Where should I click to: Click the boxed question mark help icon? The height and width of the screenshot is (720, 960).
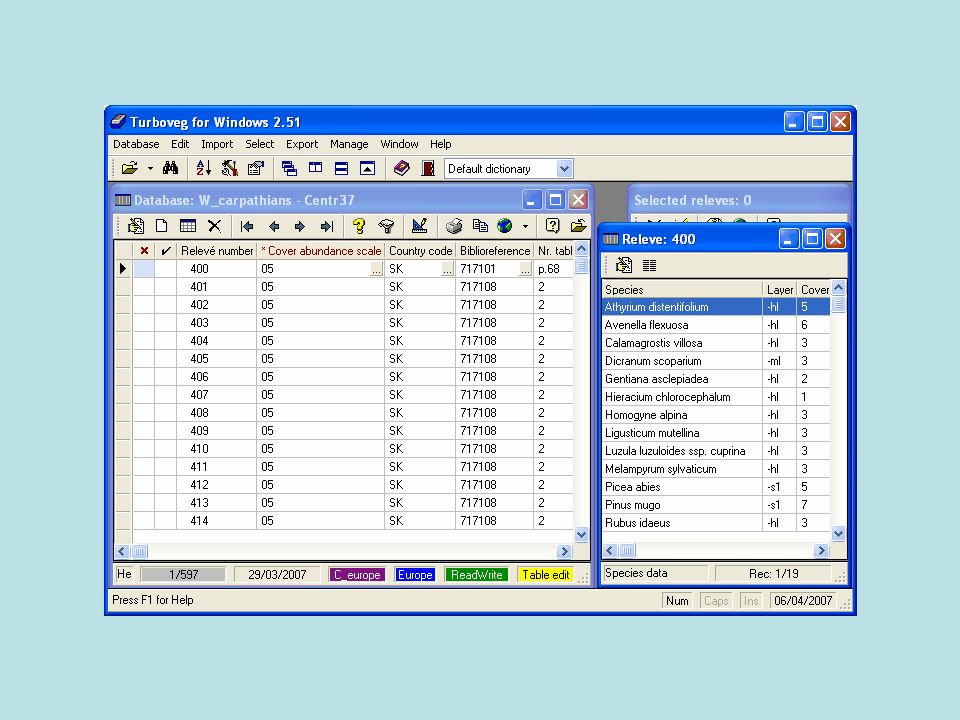[552, 227]
